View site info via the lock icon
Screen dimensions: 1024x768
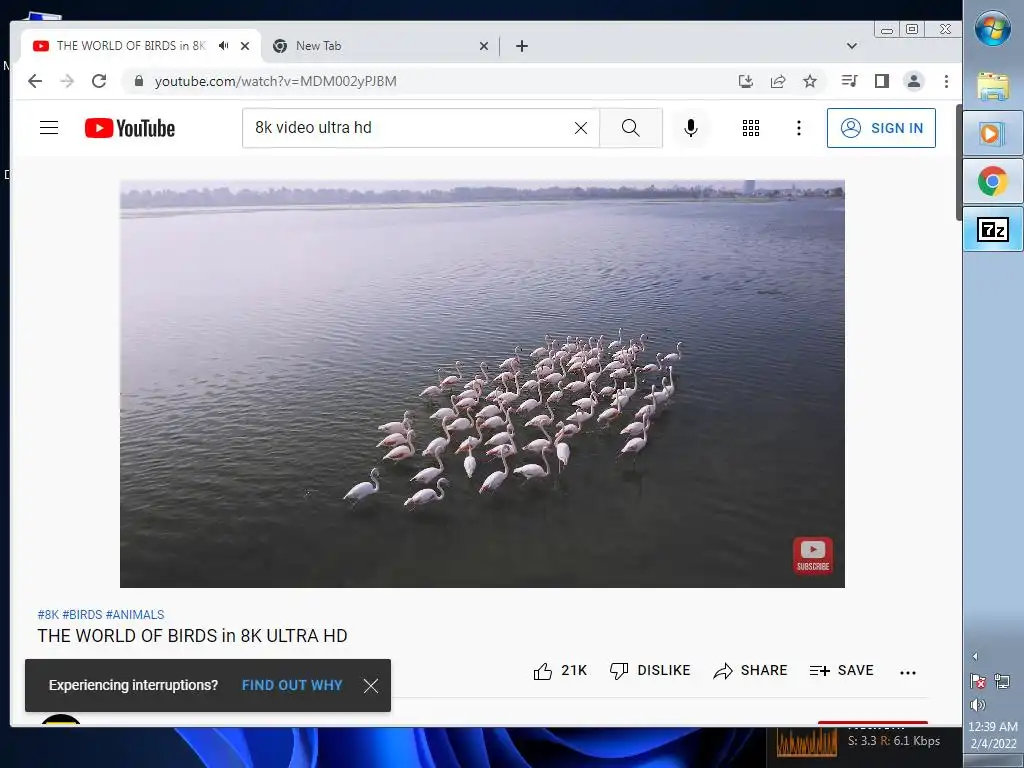pos(138,81)
